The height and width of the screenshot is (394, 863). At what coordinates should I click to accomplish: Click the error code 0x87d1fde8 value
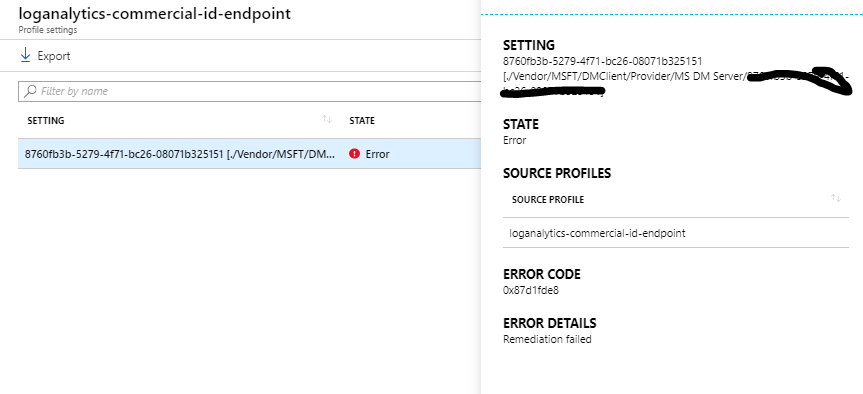coord(531,290)
